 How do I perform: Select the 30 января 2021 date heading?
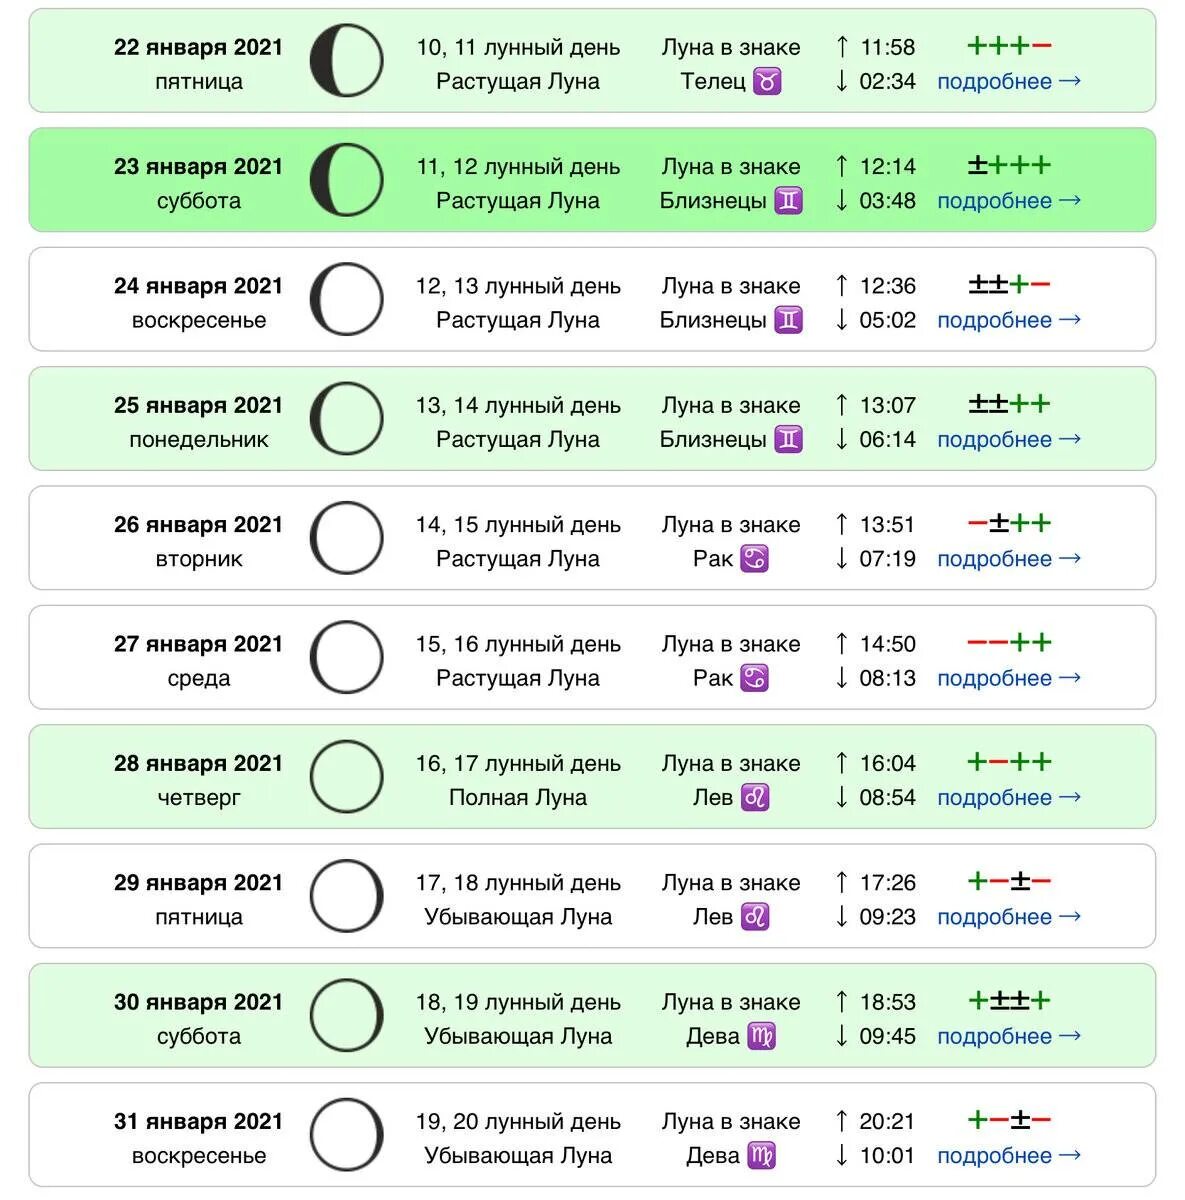198,1003
